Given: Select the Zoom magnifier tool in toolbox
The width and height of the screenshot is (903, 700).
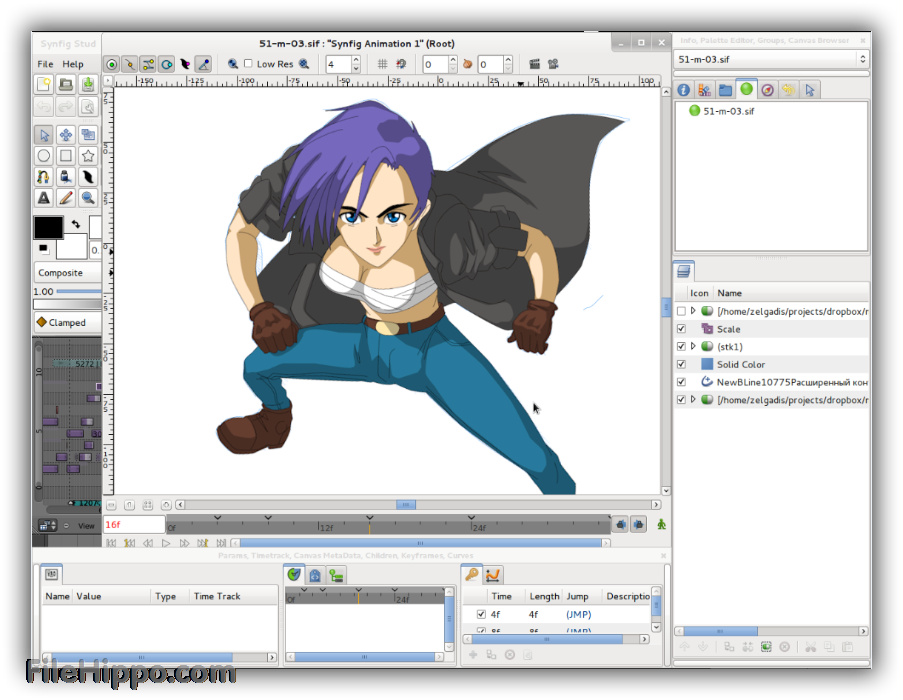Looking at the screenshot, I should 88,199.
